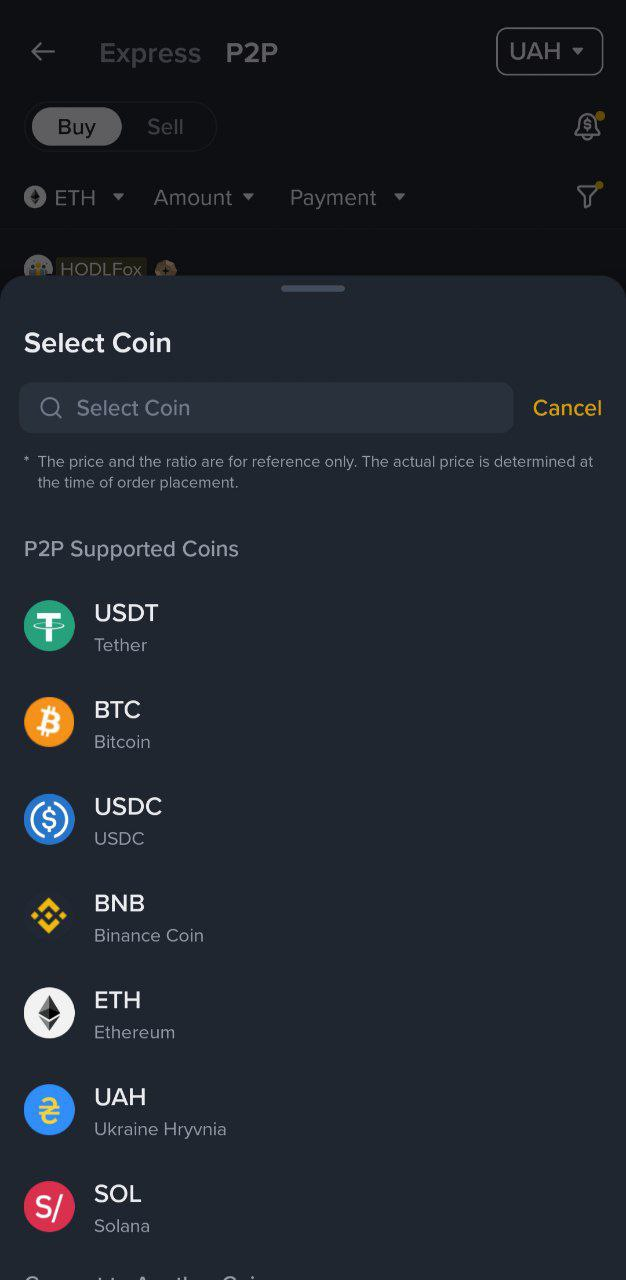Switch toggle to Buy
This screenshot has height=1280, width=626.
tap(77, 127)
